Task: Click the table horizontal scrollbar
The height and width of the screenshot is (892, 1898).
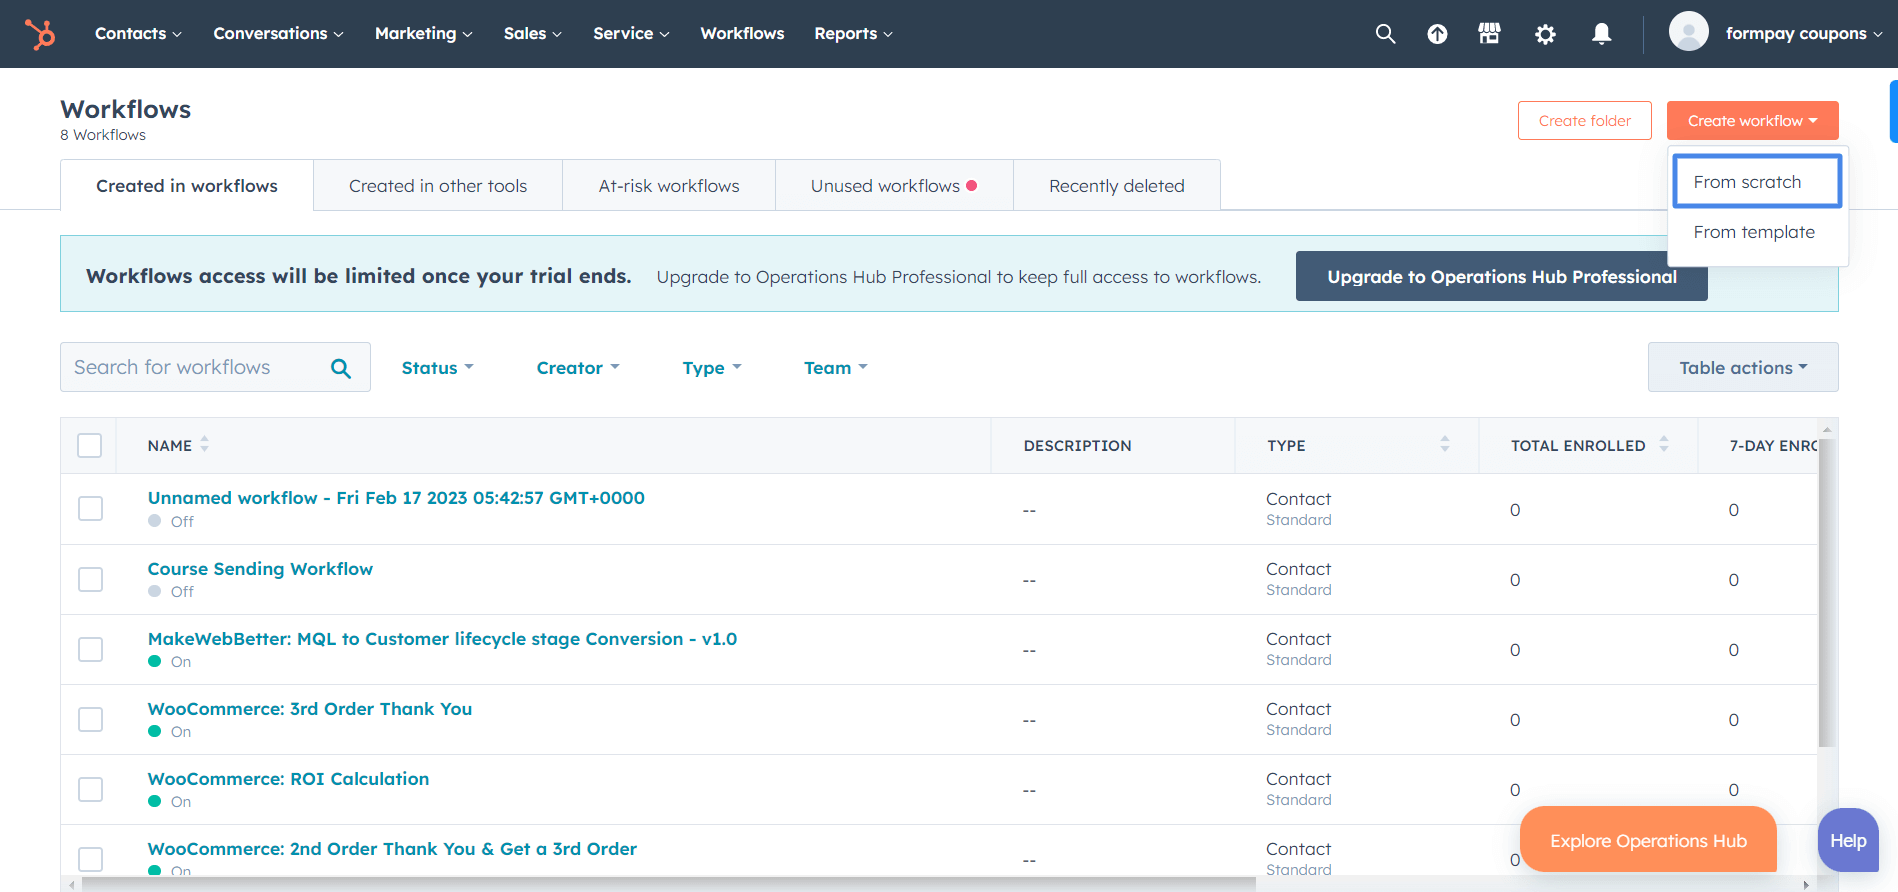Action: point(668,884)
